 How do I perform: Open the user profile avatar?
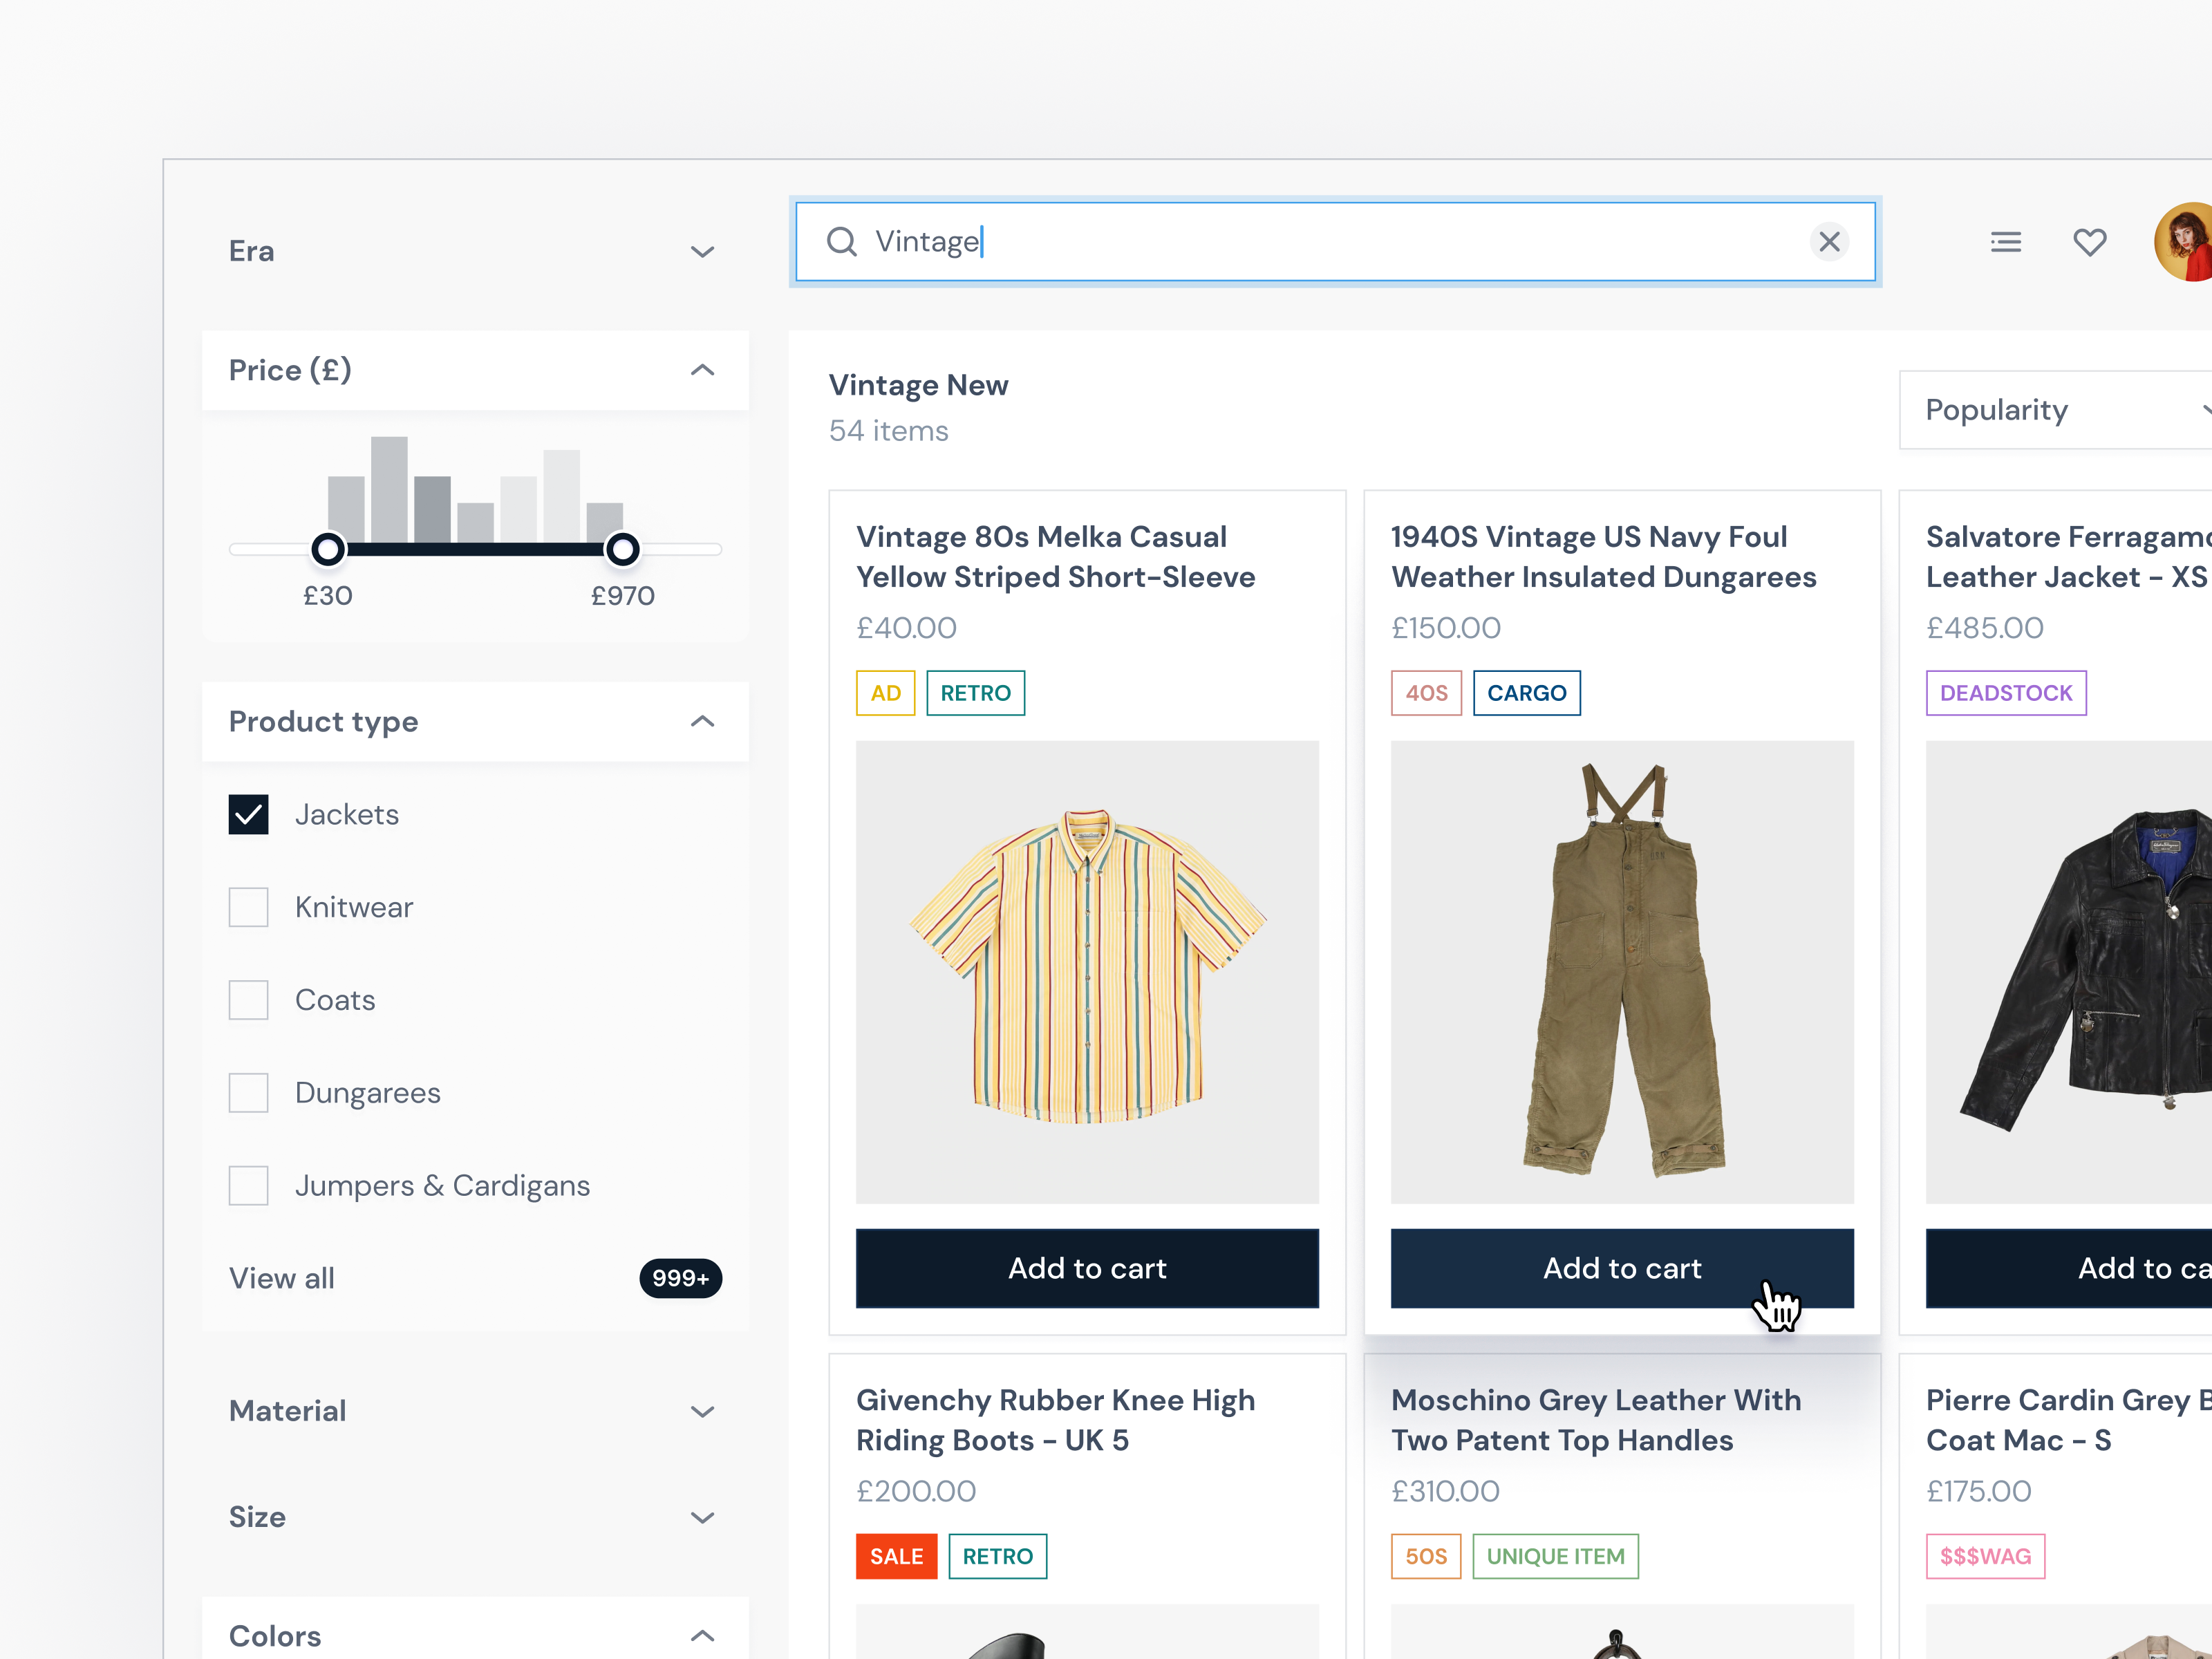click(2183, 242)
